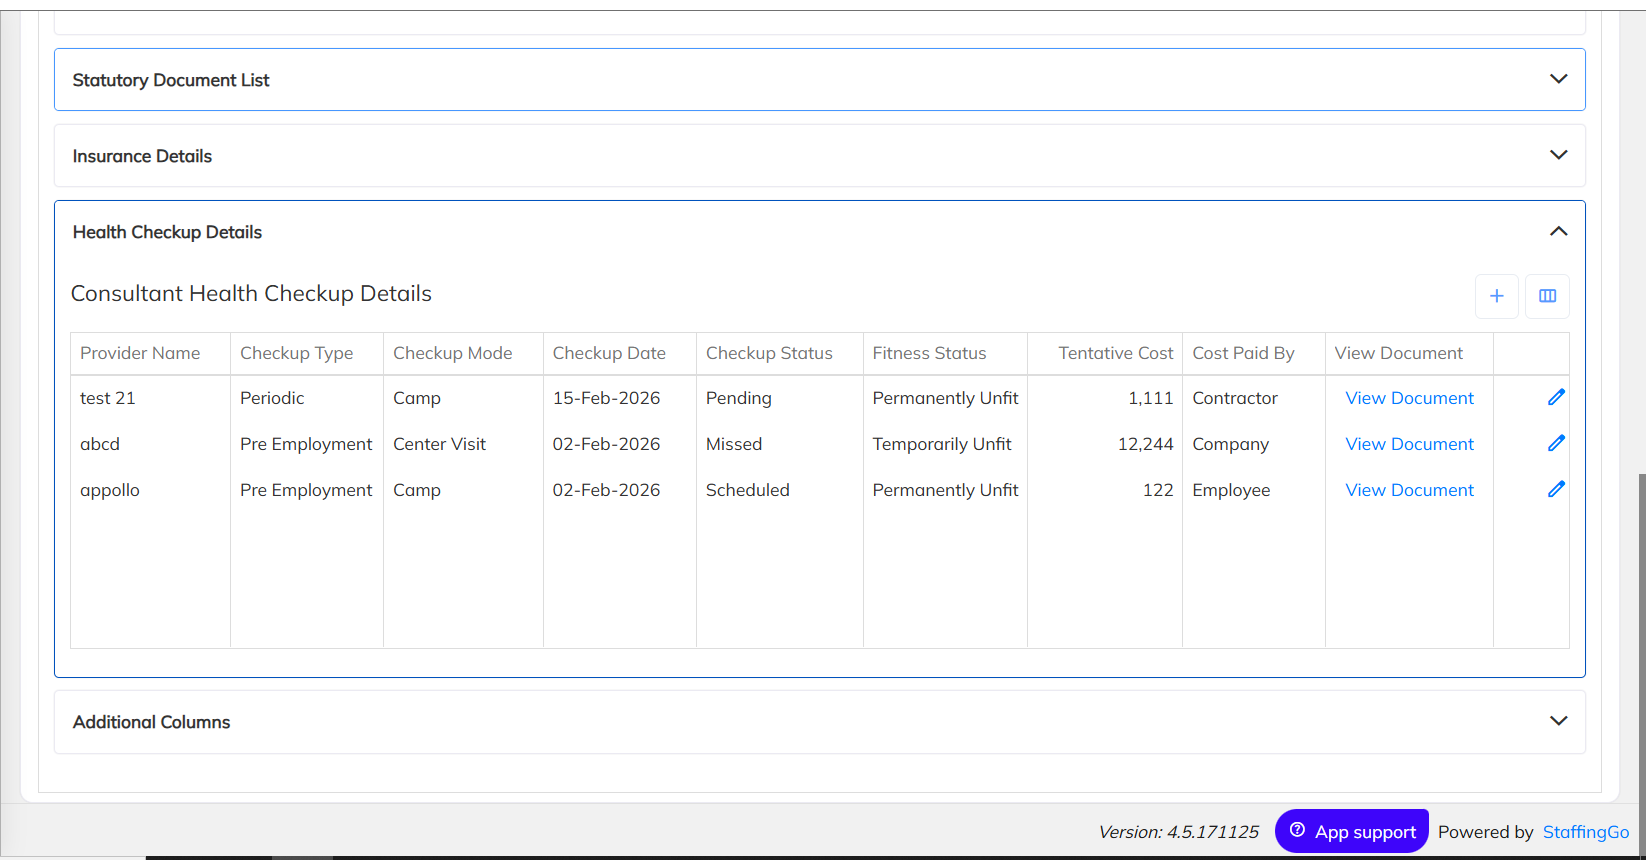
Task: Expand the Additional Columns section
Action: (820, 722)
